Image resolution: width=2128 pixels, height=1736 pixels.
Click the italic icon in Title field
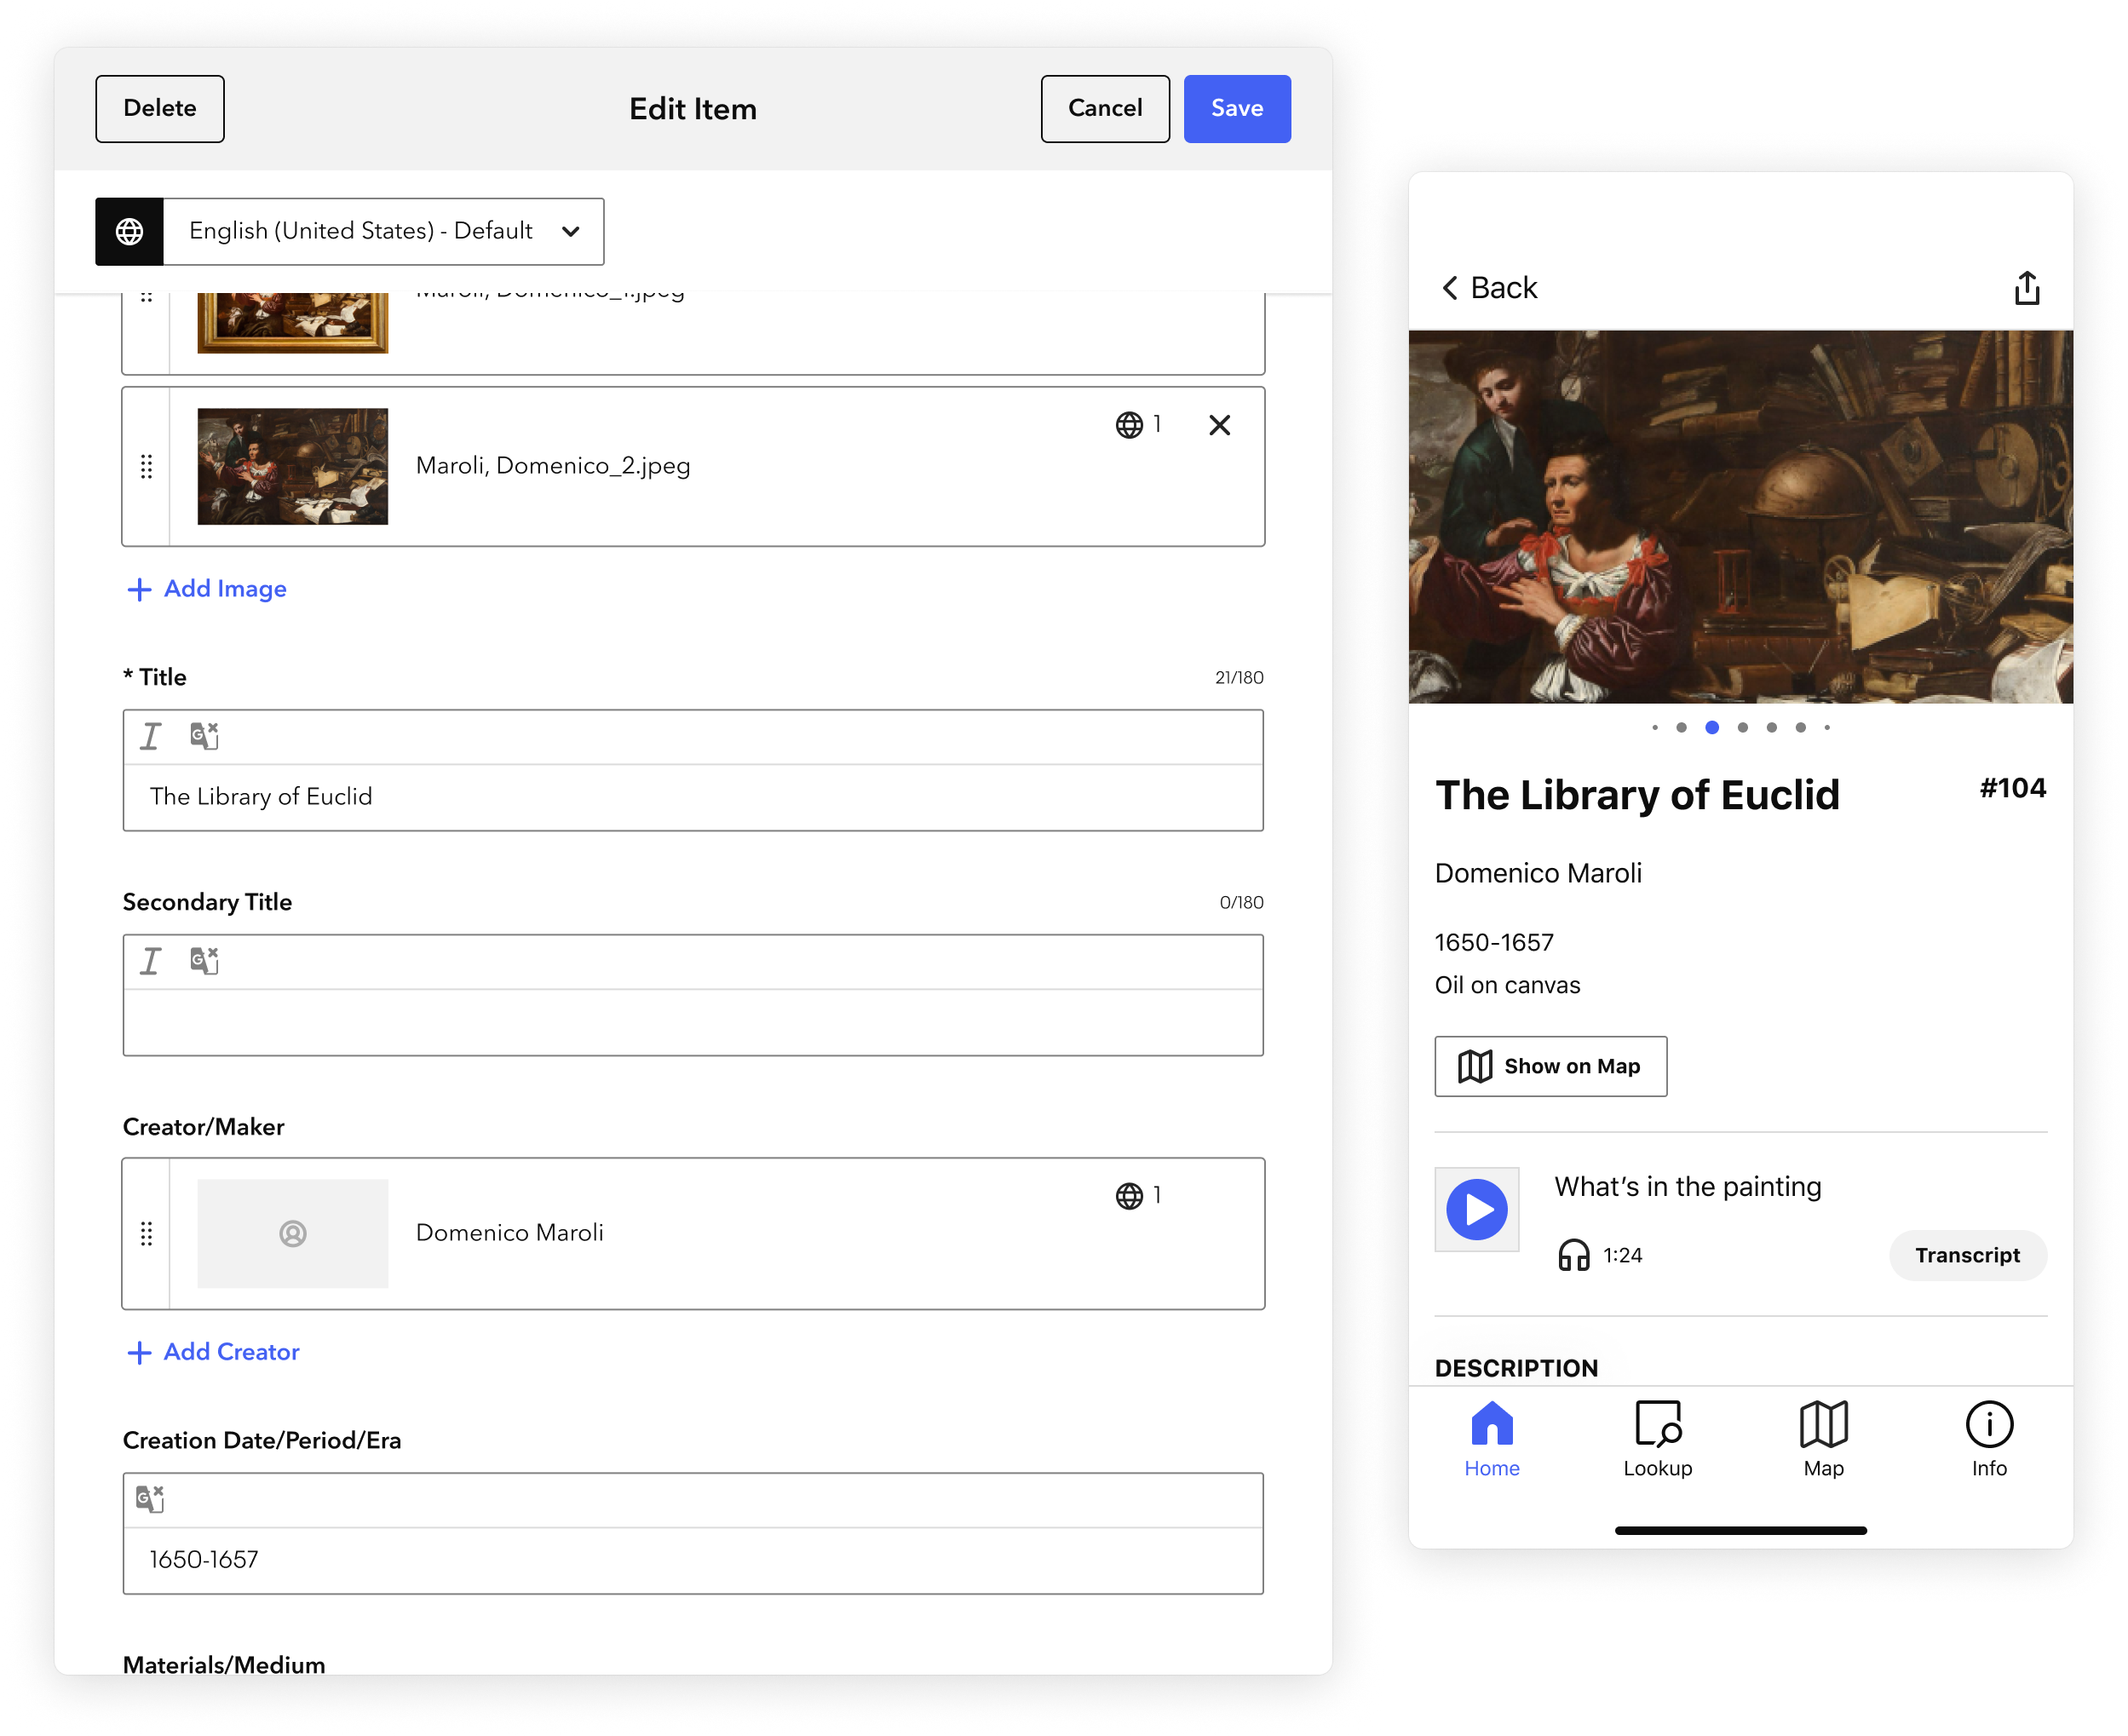click(x=150, y=737)
